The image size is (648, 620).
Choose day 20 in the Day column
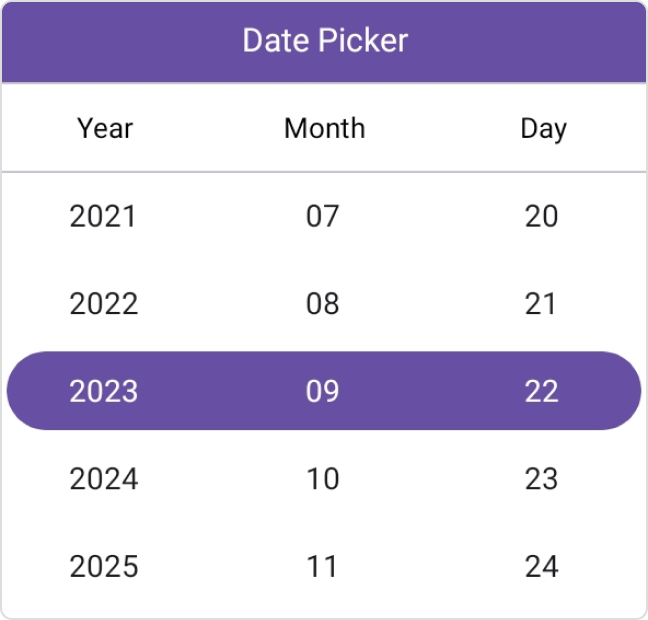542,216
